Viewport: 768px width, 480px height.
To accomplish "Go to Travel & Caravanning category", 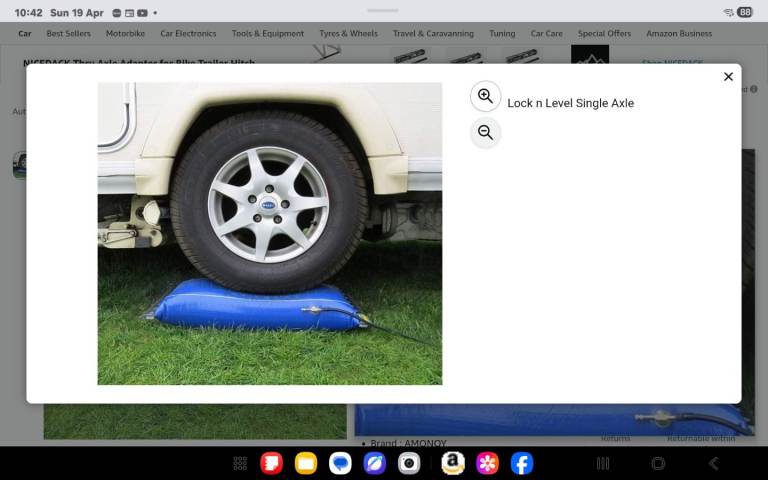I will coord(433,33).
